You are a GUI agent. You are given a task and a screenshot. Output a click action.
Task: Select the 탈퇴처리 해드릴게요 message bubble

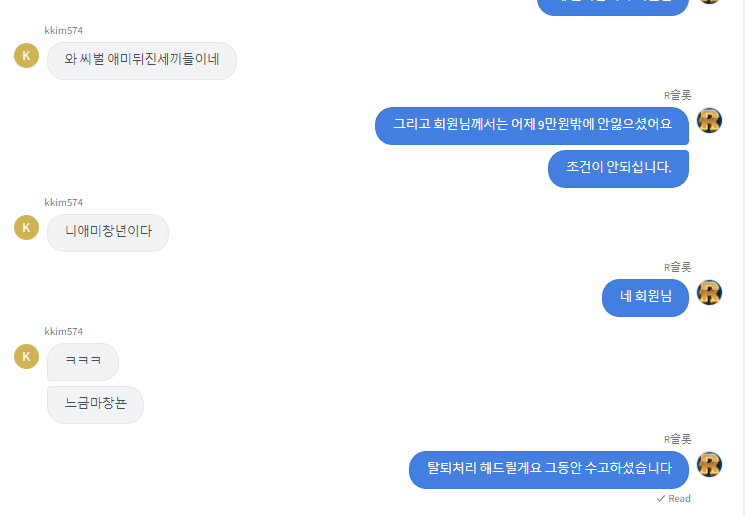click(549, 470)
